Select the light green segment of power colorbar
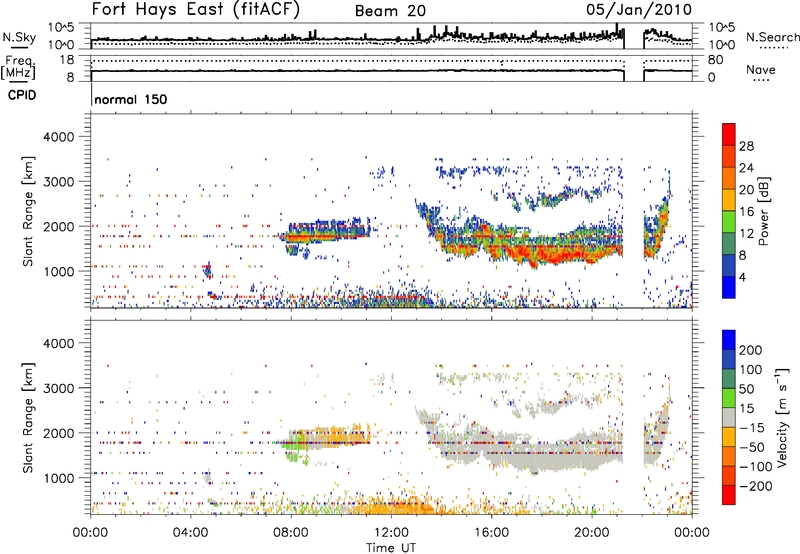 tap(729, 221)
